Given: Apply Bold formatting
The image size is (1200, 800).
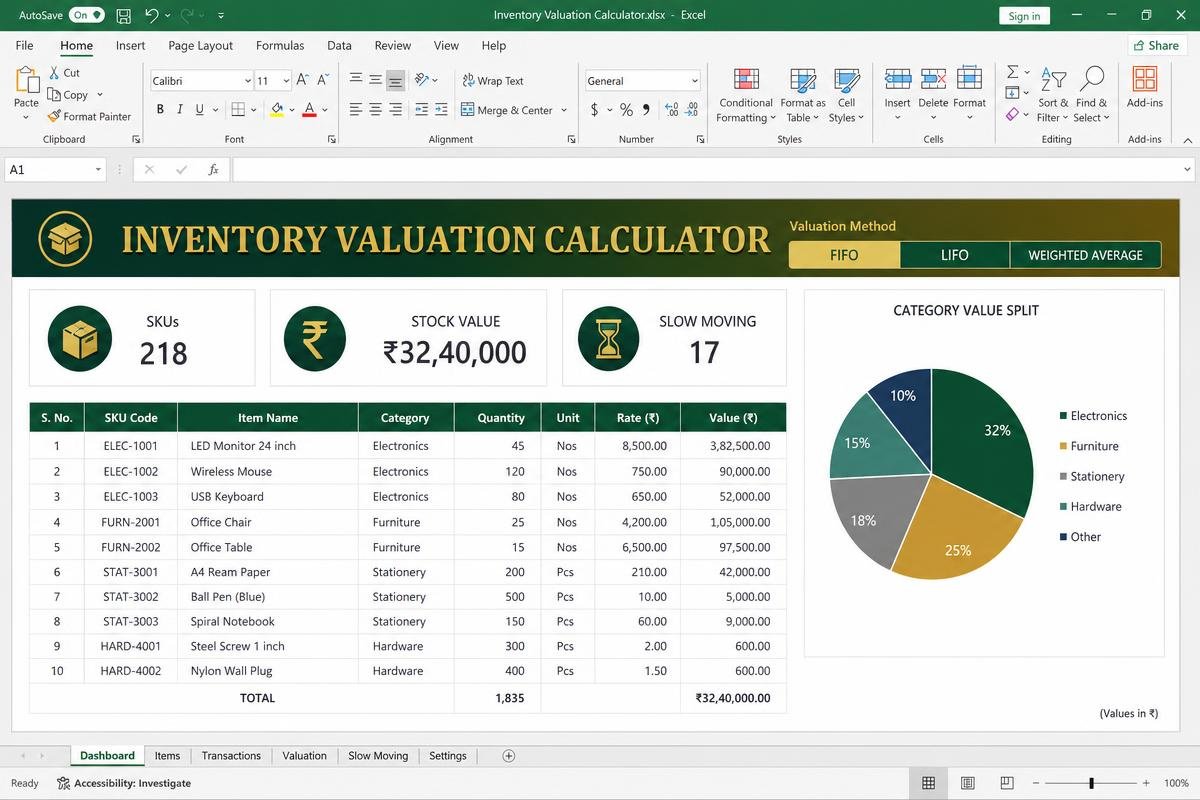Looking at the screenshot, I should coord(160,110).
